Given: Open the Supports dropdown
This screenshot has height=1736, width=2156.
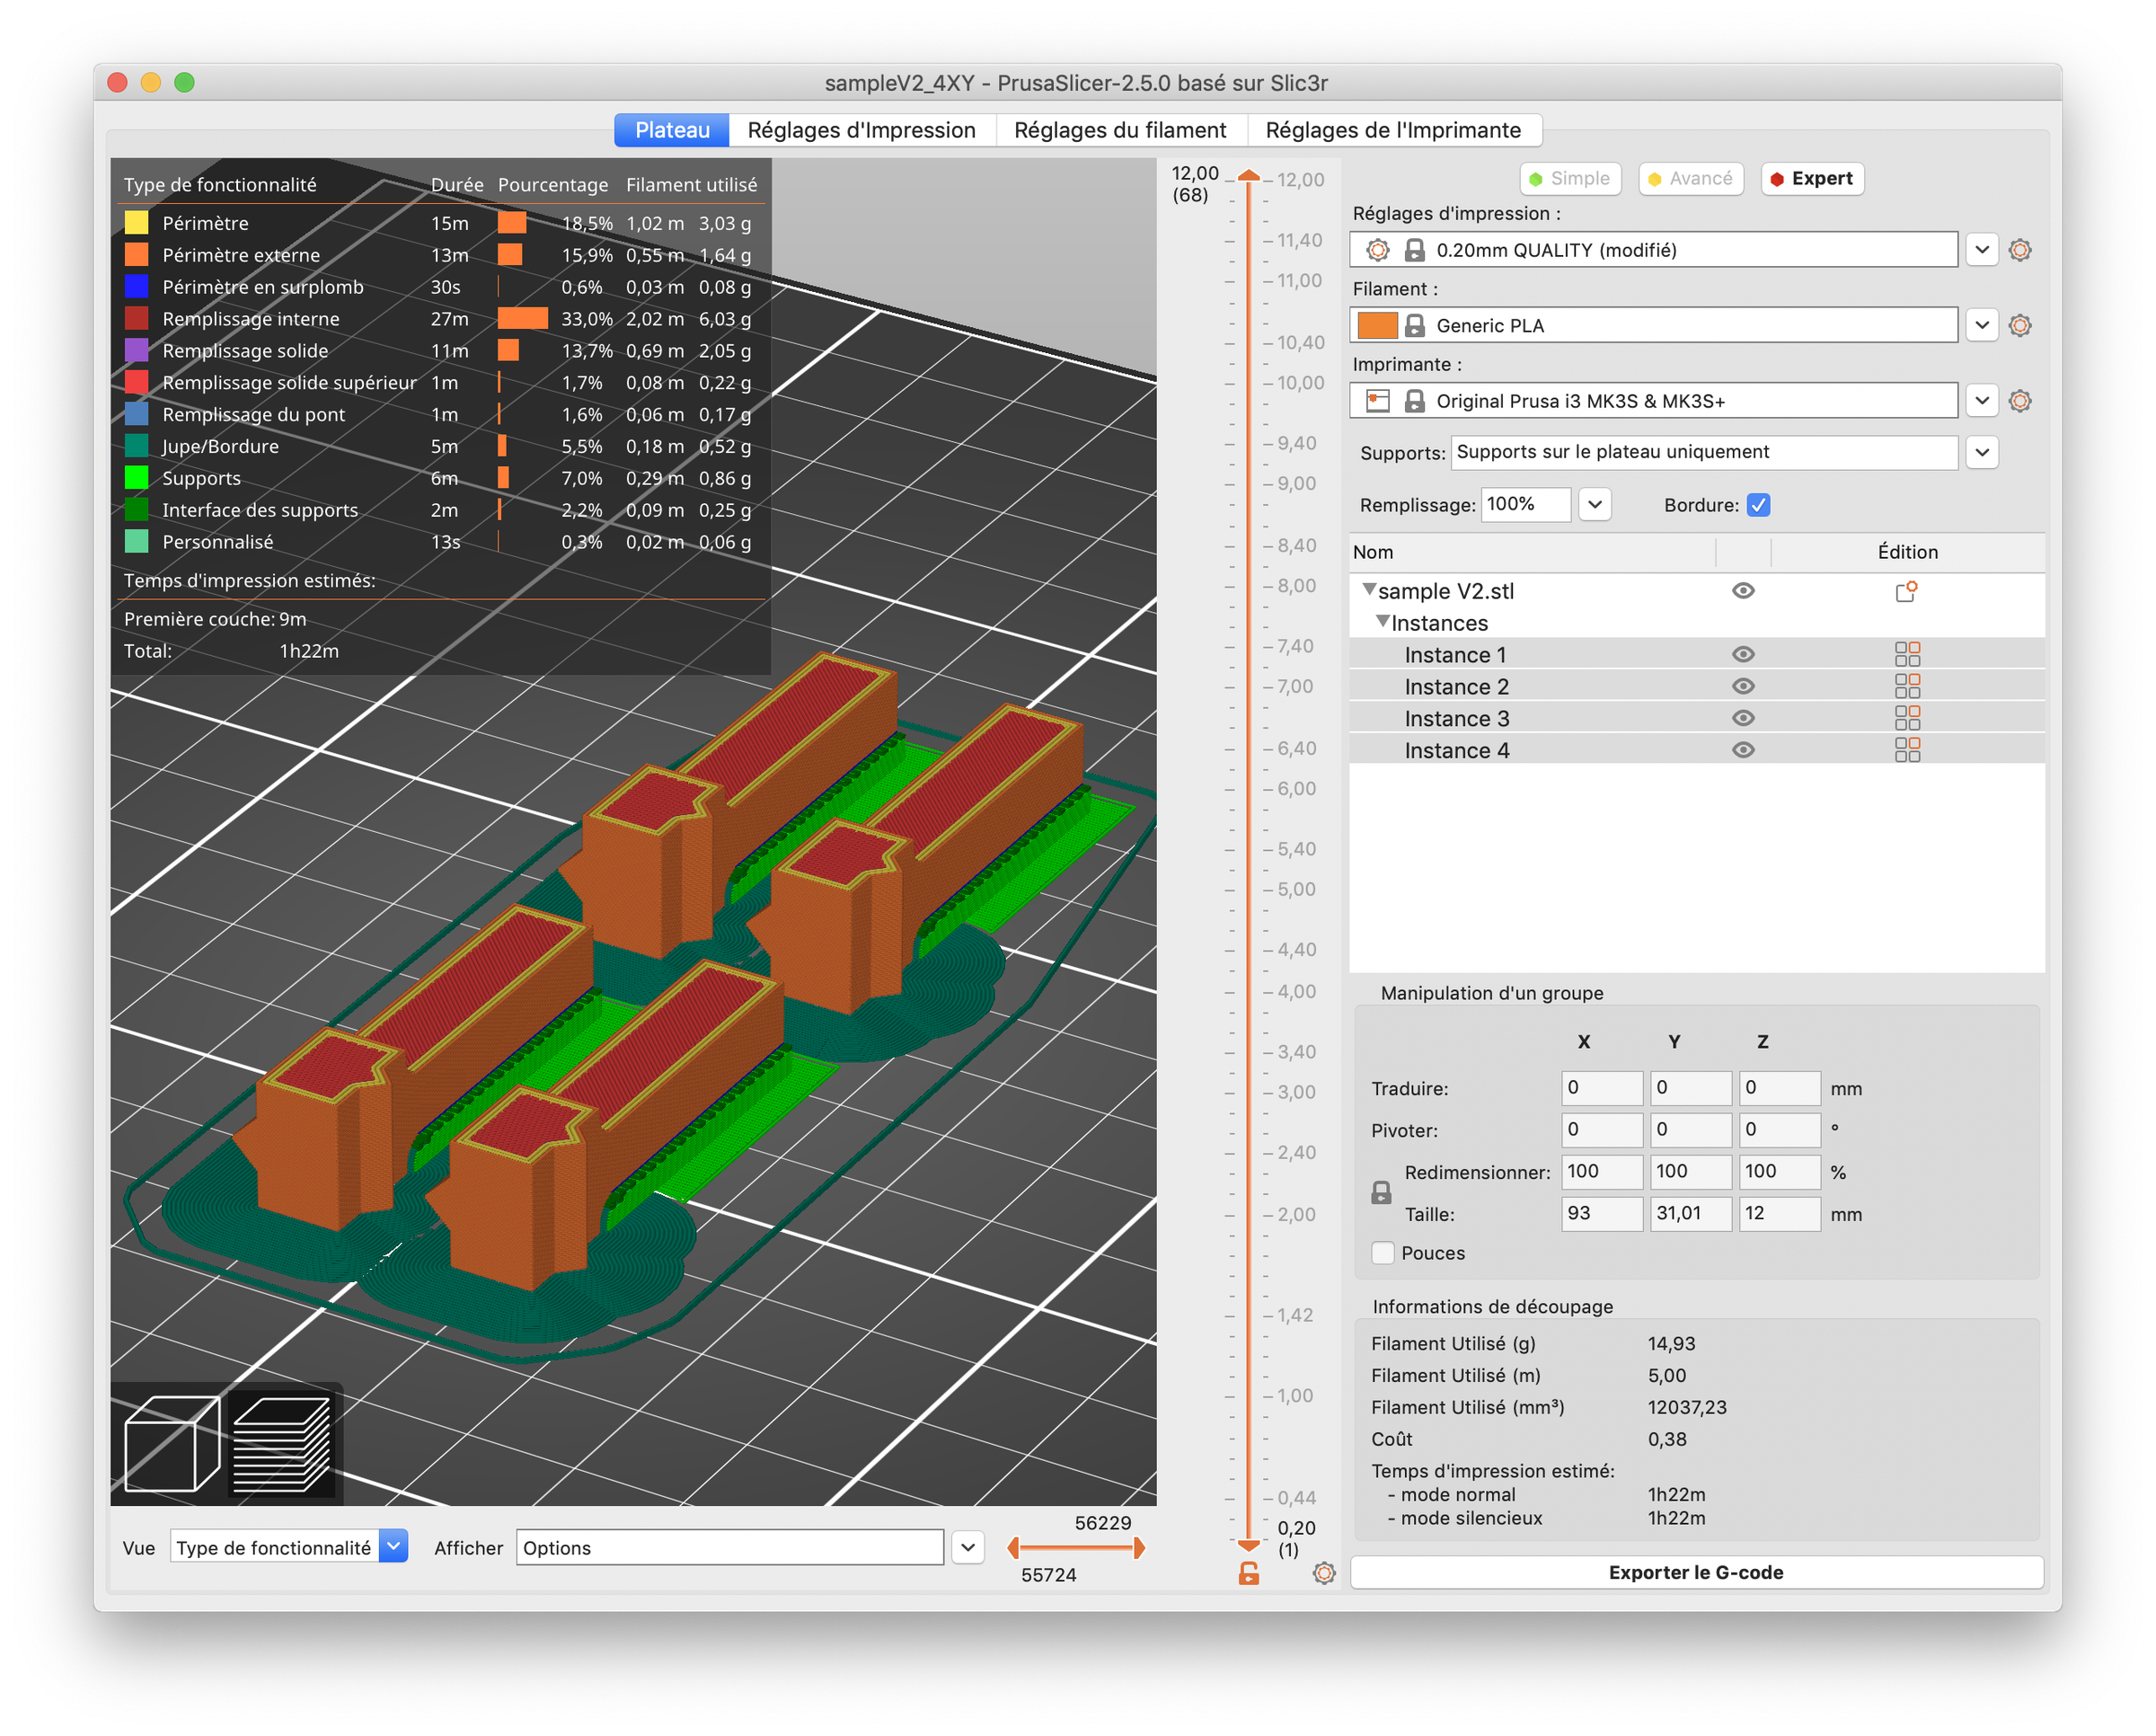Looking at the screenshot, I should tap(1983, 452).
